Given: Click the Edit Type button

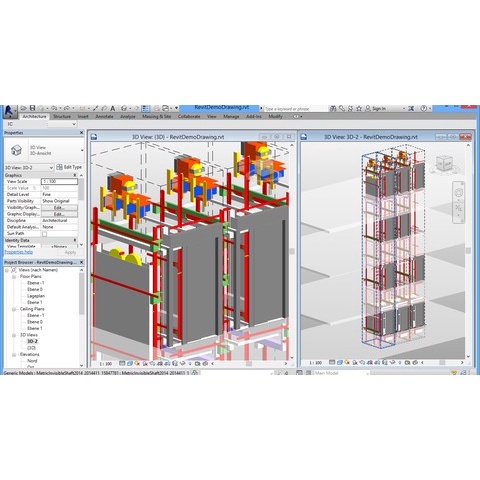Looking at the screenshot, I should (x=69, y=167).
